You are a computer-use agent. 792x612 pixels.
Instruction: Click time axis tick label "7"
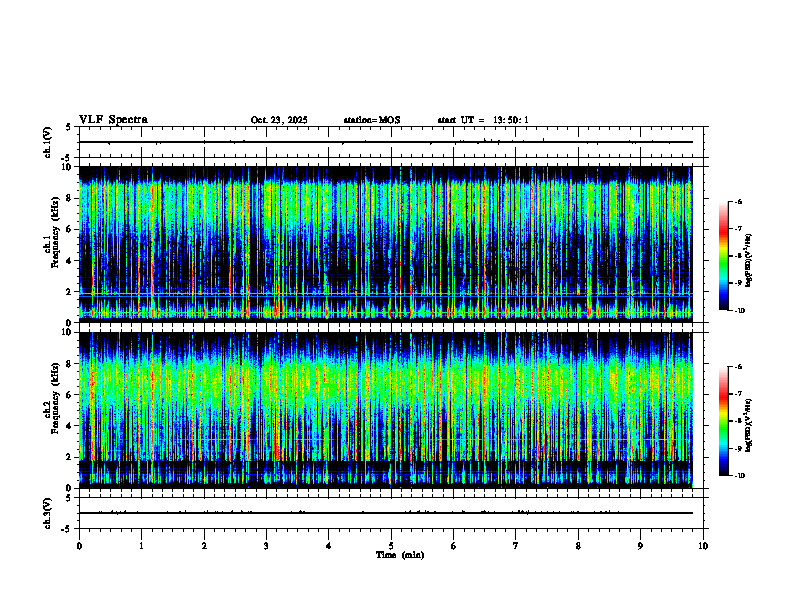[516, 546]
